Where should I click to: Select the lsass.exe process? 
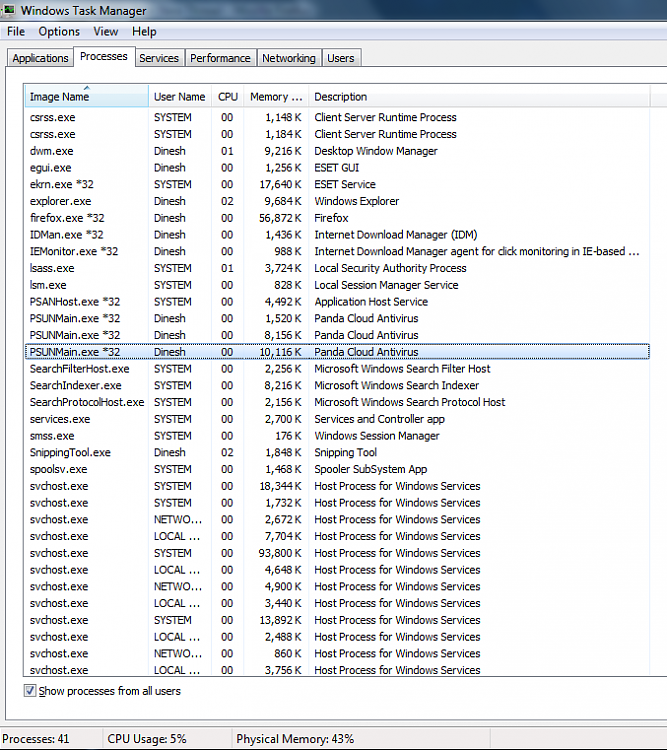click(x=337, y=268)
